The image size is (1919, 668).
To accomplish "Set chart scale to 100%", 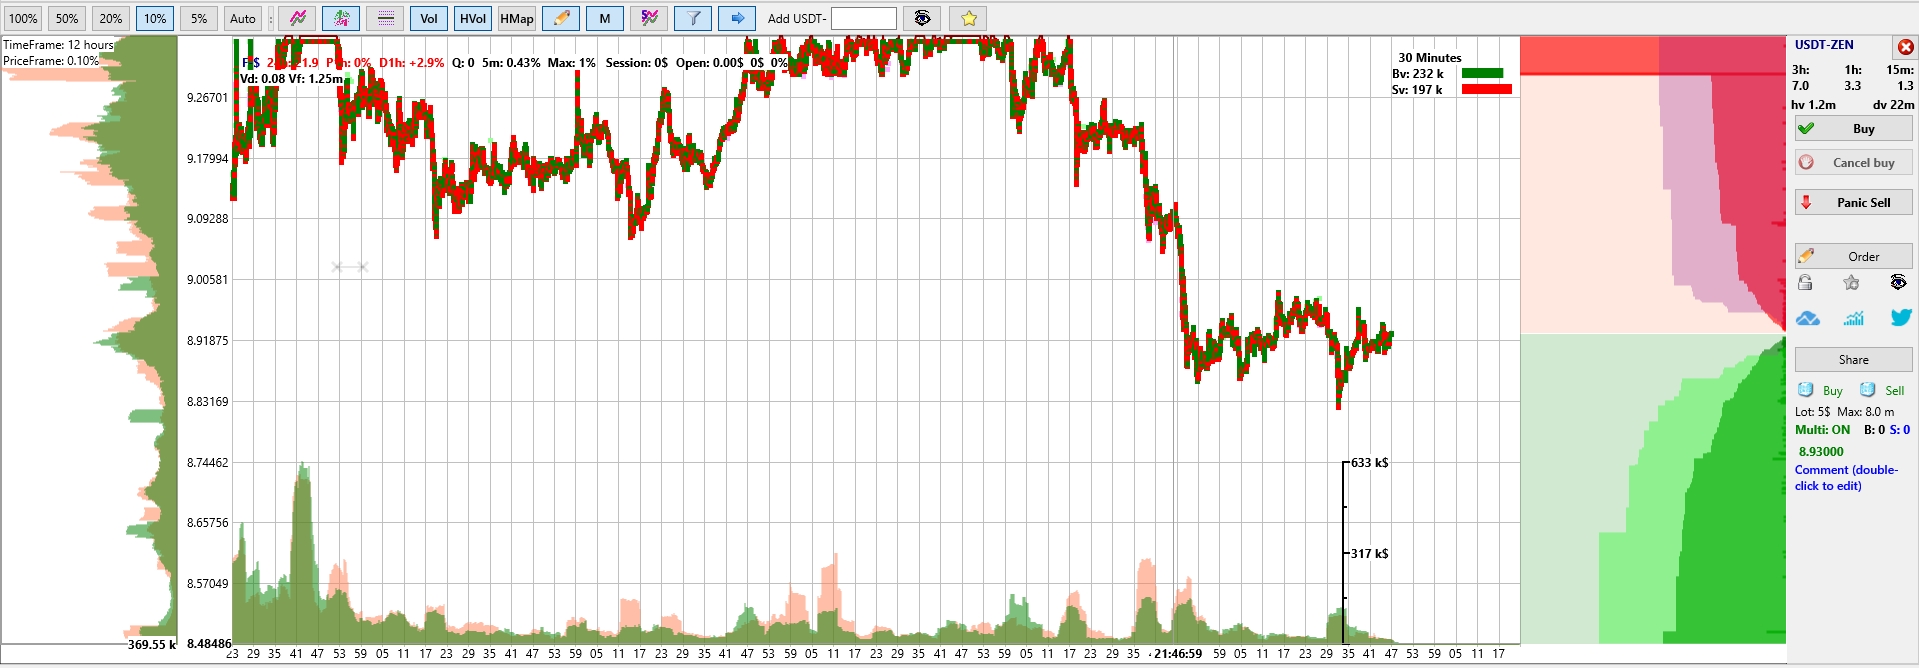I will point(23,18).
